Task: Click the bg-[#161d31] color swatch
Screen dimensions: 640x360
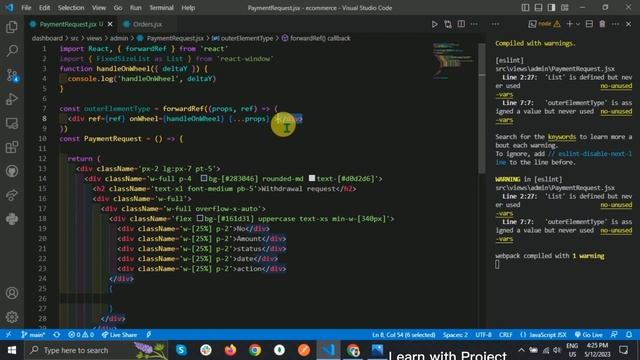Action: pos(200,218)
